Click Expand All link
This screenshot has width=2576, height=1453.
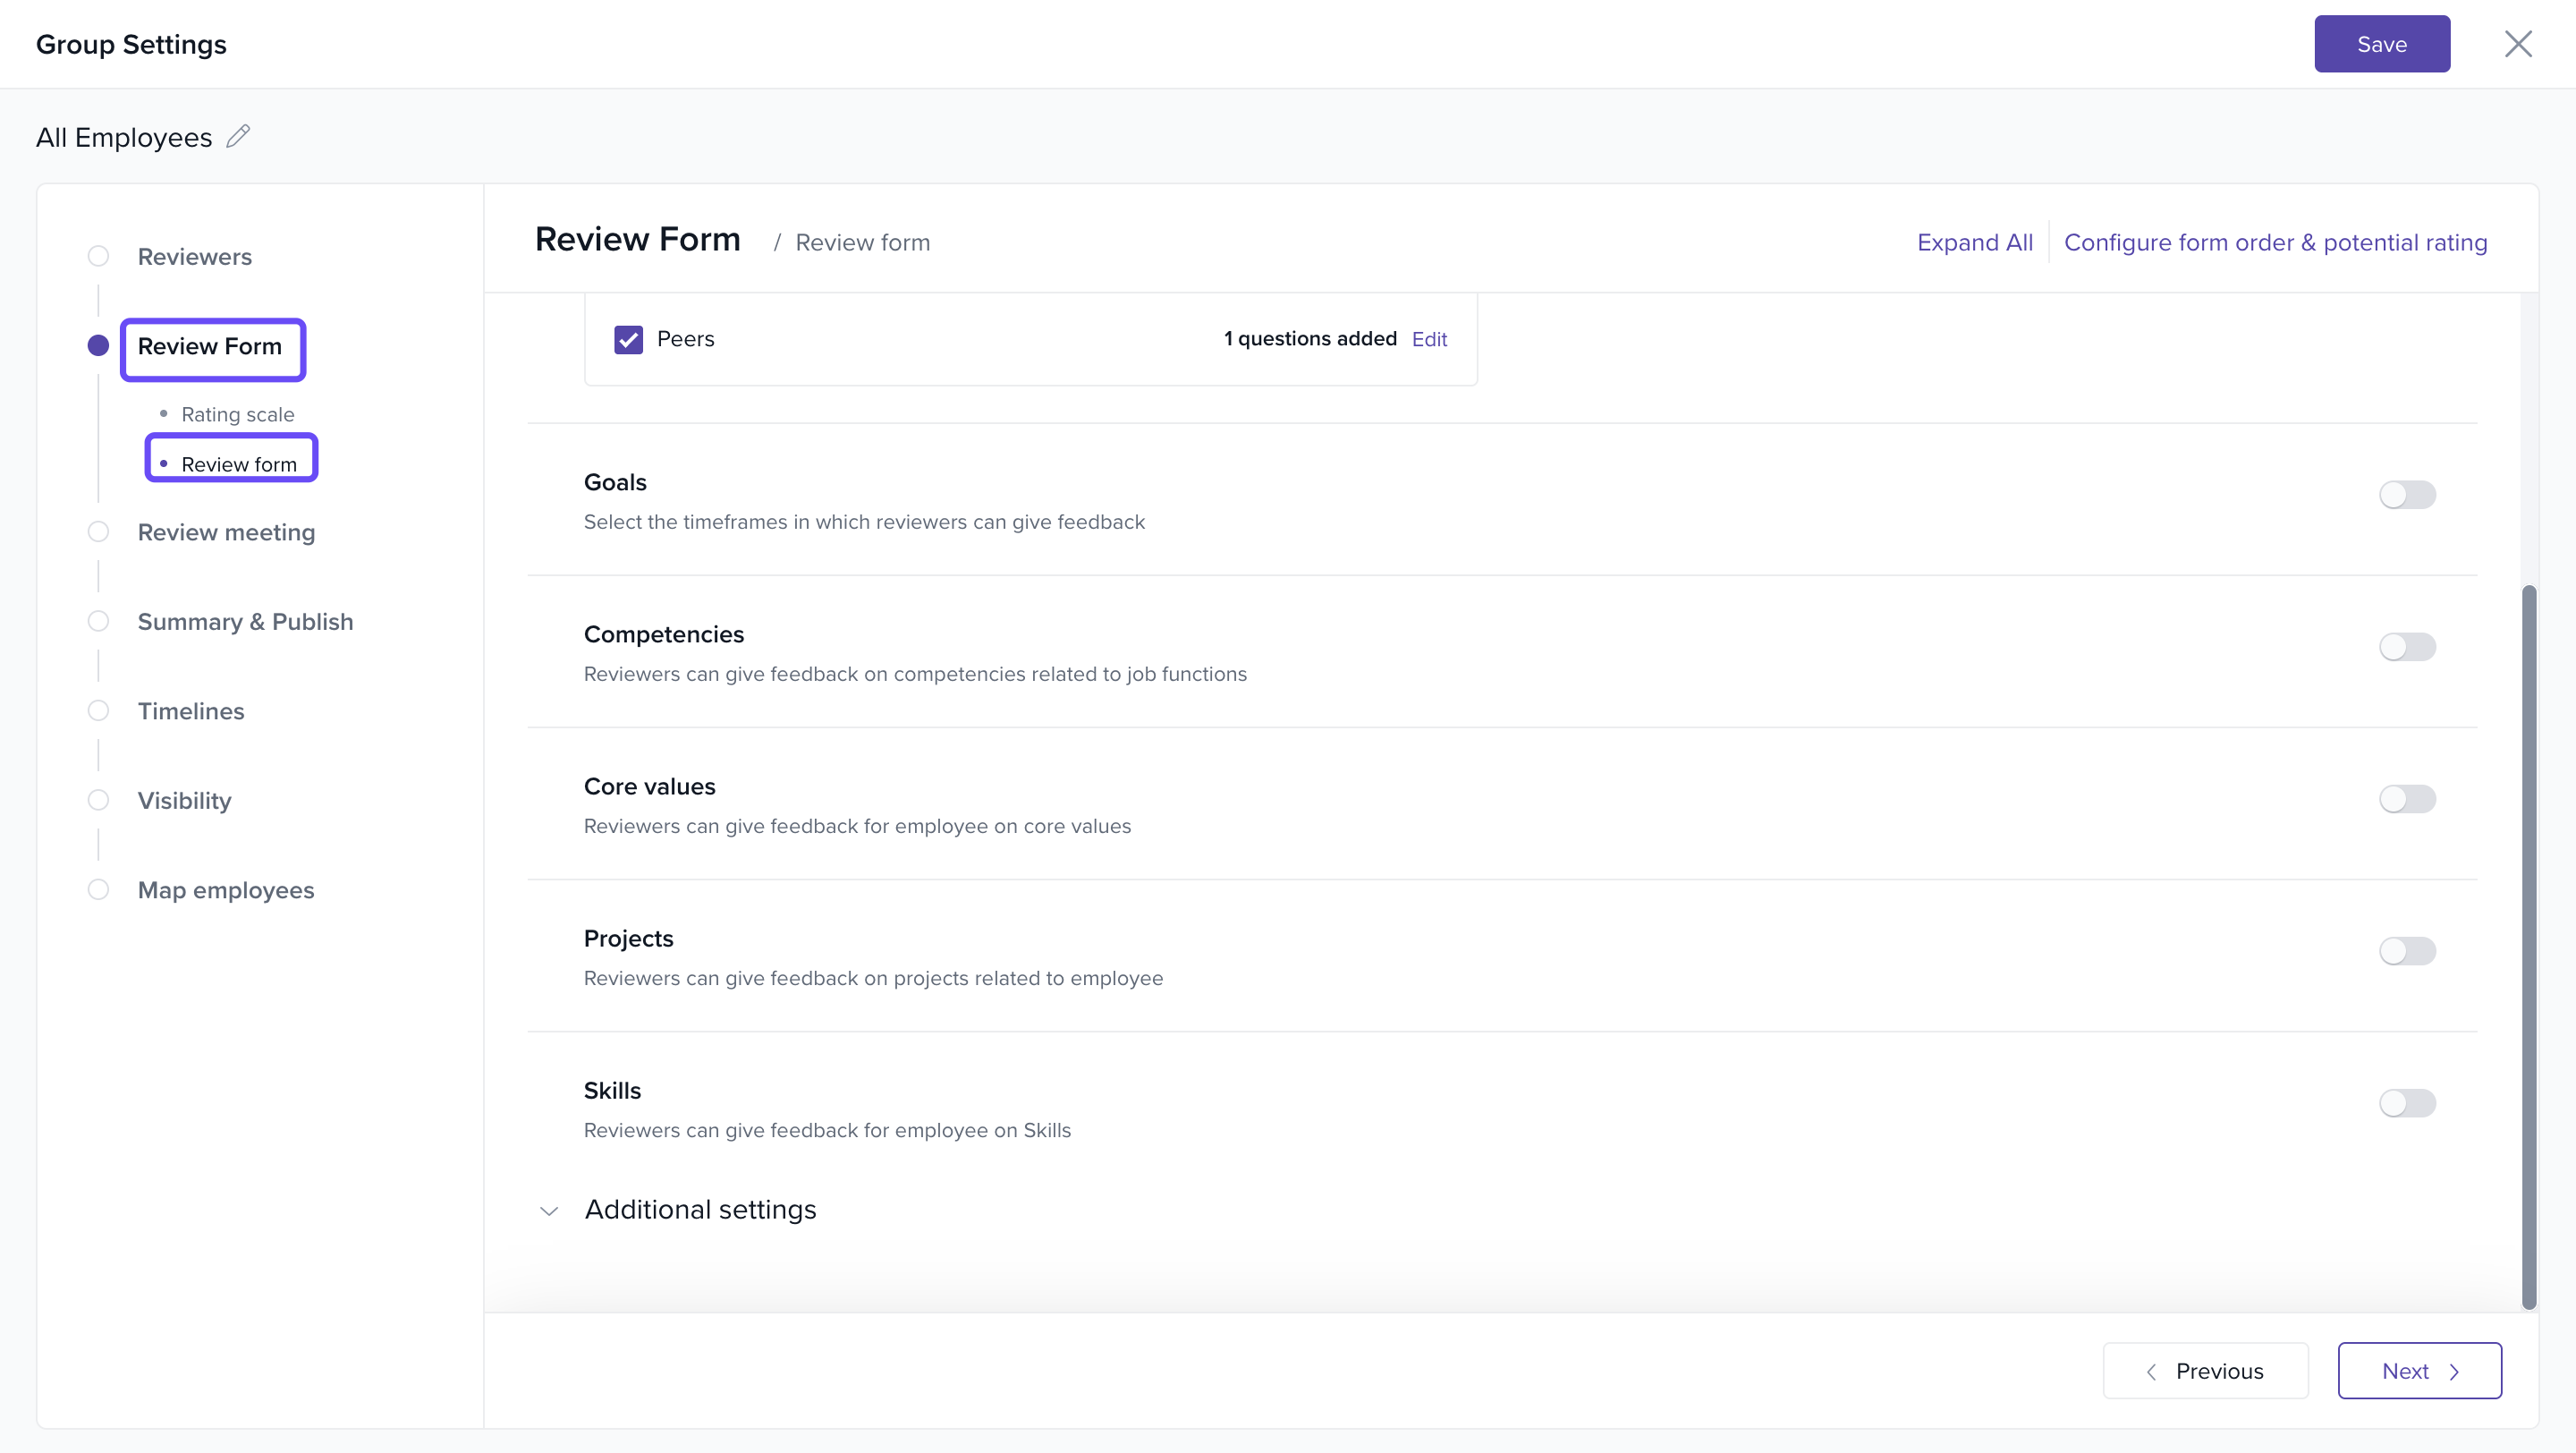pyautogui.click(x=1974, y=243)
